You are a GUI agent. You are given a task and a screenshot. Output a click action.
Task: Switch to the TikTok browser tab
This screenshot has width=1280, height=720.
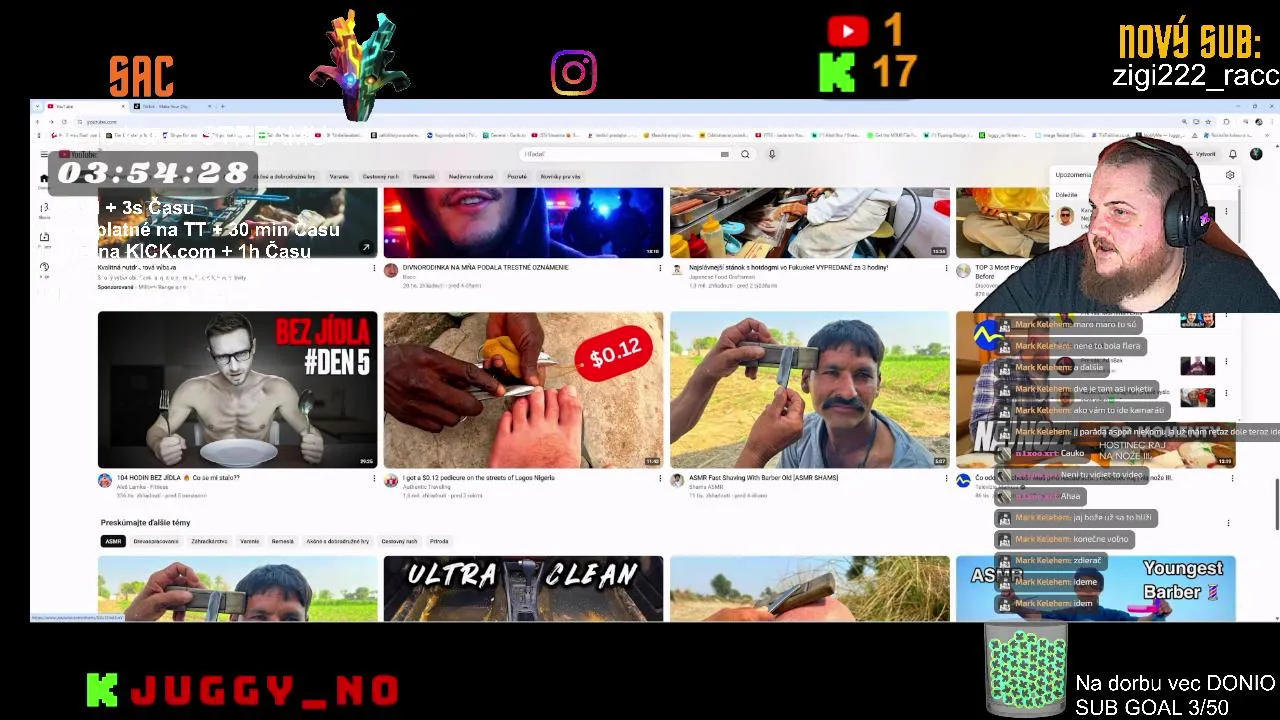coord(173,106)
